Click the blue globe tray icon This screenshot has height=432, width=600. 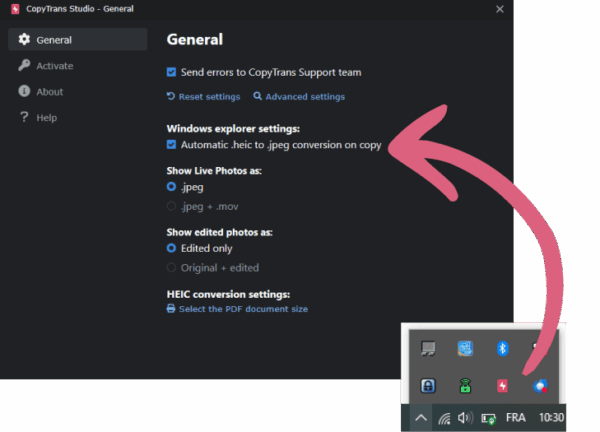[540, 386]
